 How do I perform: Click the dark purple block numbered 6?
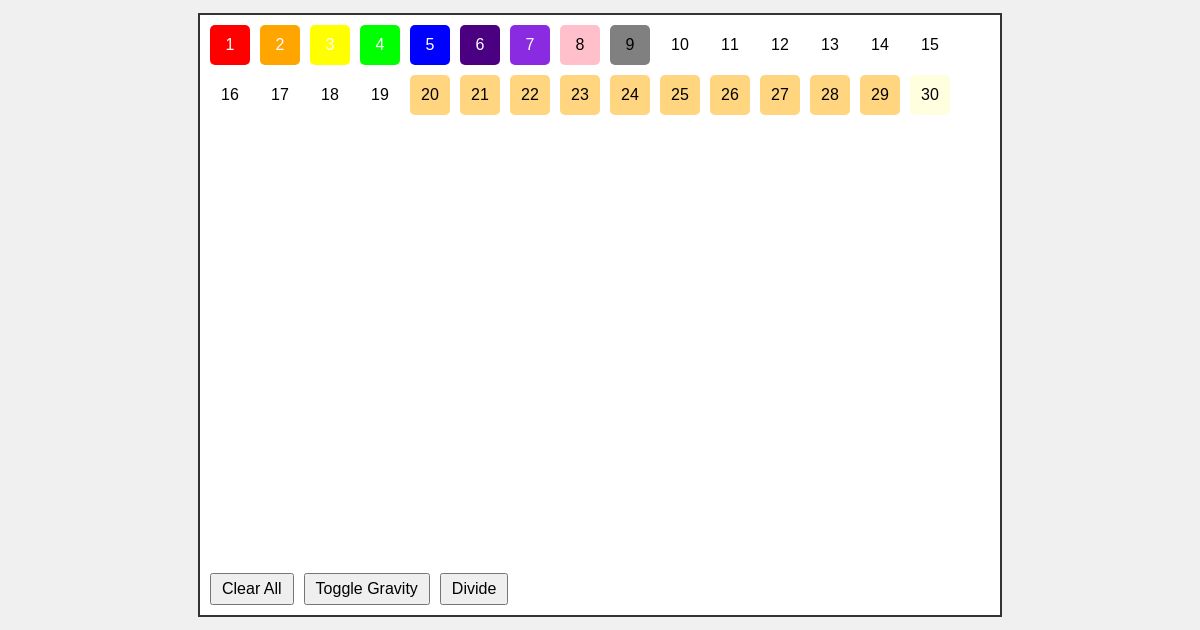480,45
